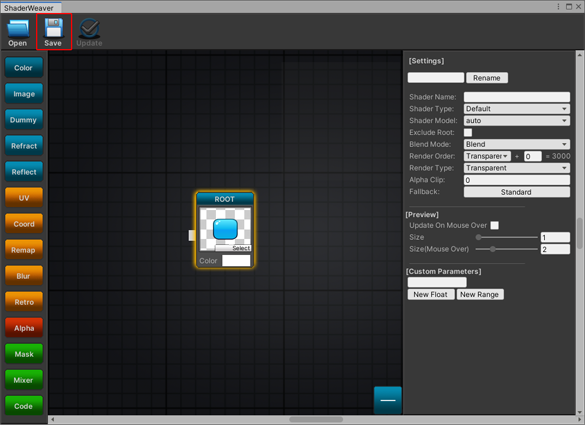Select the ShaderWeaver window tab
Screen dimensions: 585x425
[29, 7]
